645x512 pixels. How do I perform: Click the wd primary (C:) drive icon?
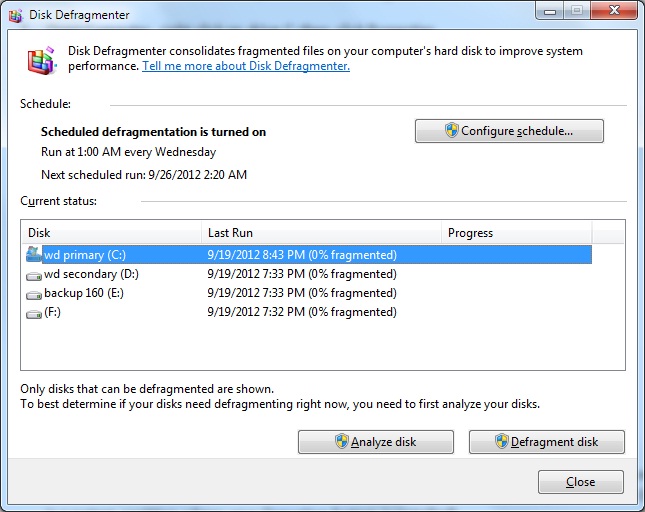tap(34, 255)
